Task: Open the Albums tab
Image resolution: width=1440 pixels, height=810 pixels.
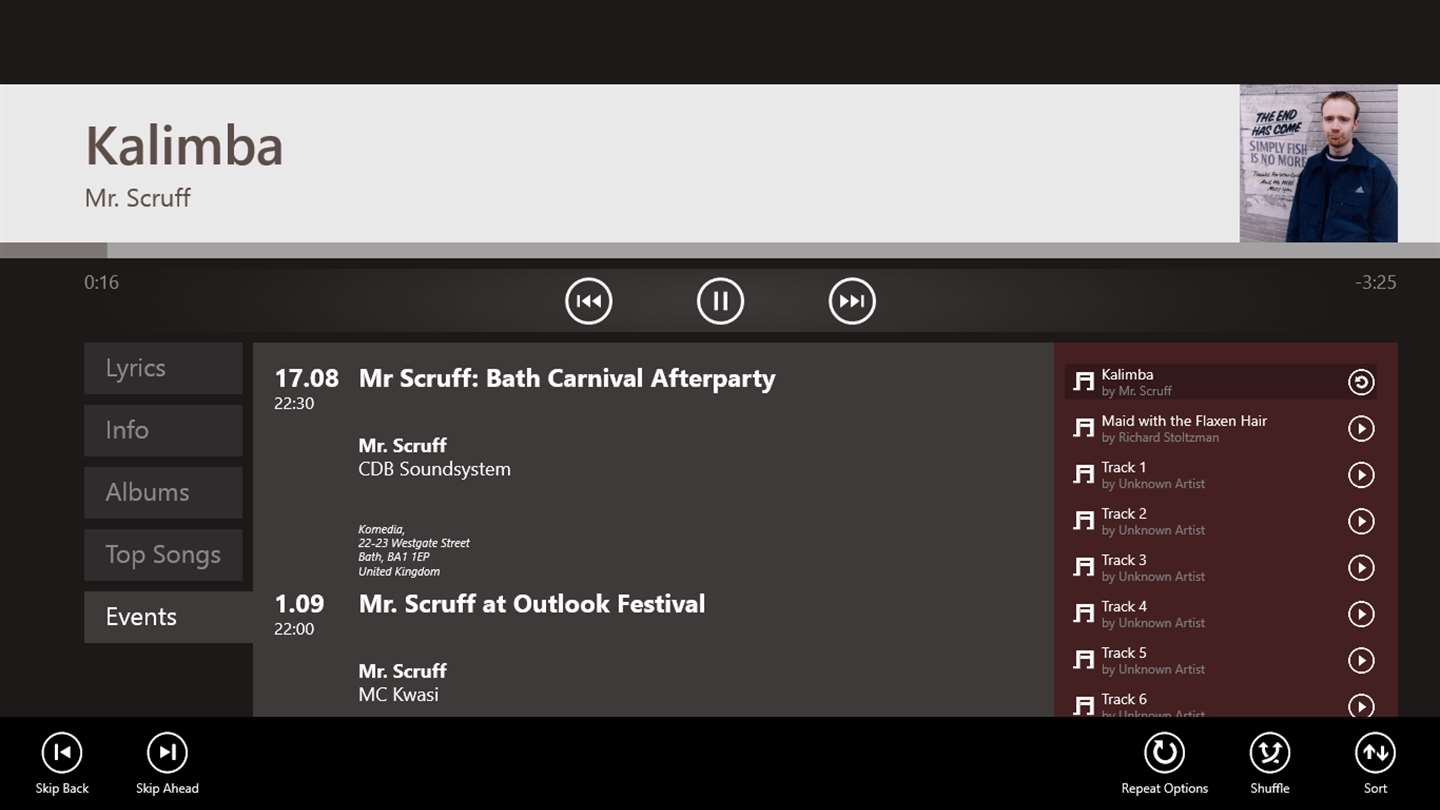Action: click(x=163, y=492)
